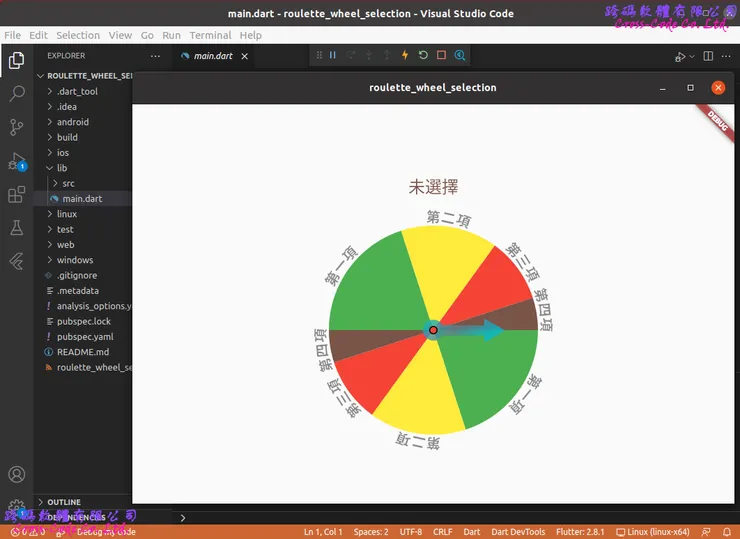Open the Widget Inspector icon

click(460, 55)
